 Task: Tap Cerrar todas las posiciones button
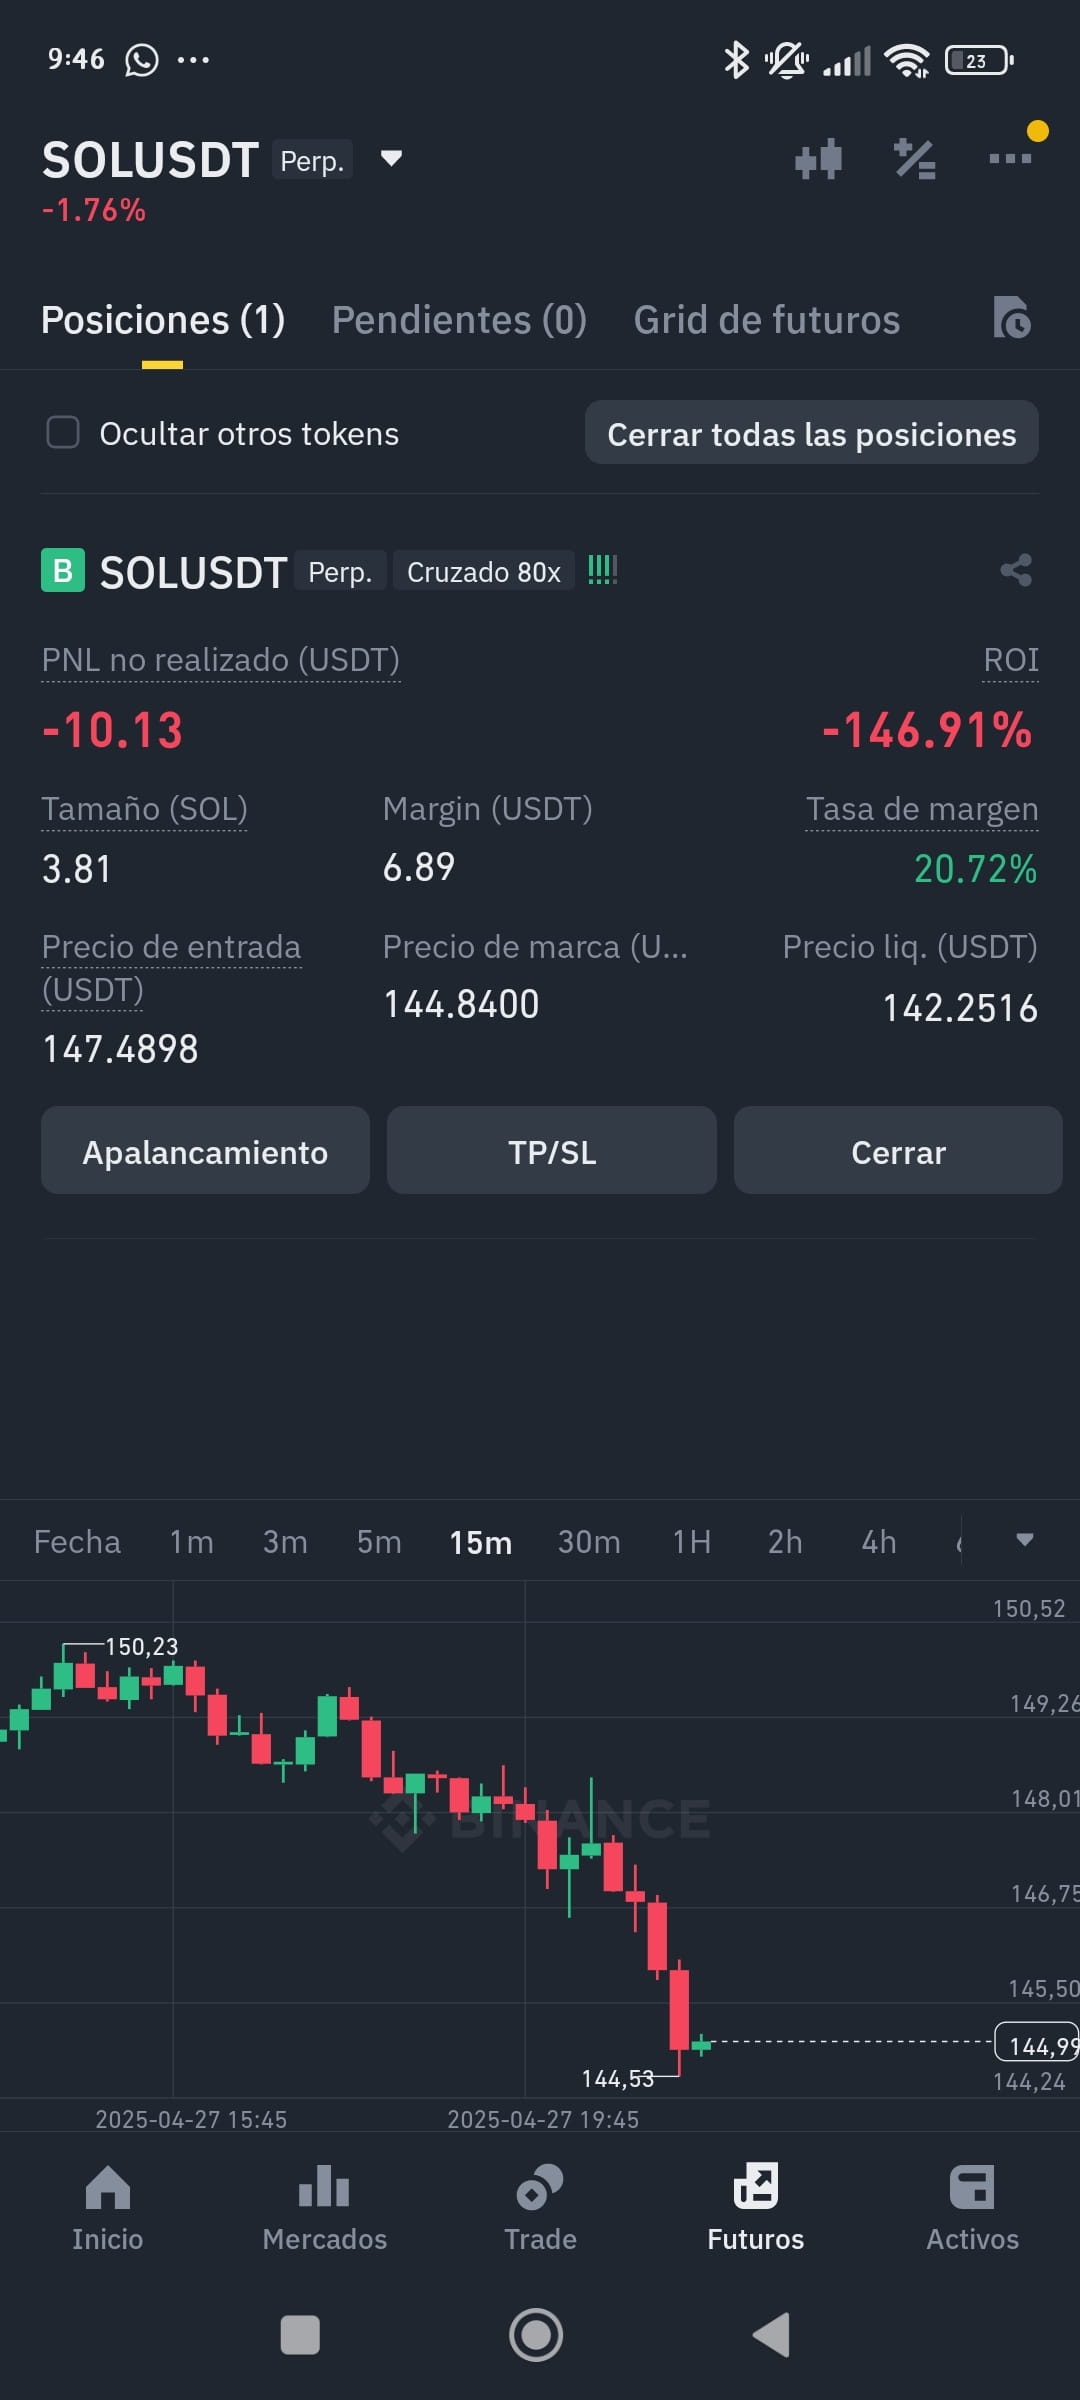coord(812,433)
